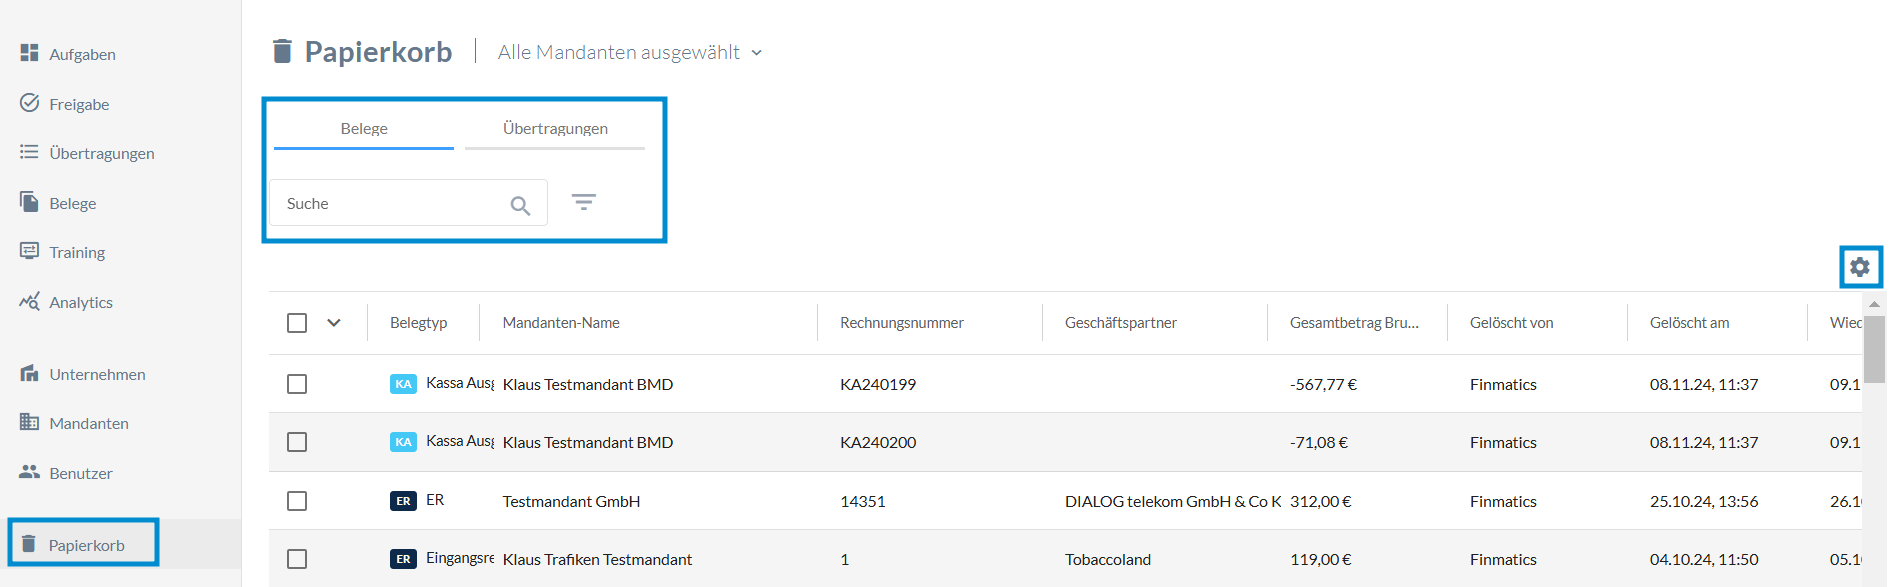Open the Analytics sidebar icon

pyautogui.click(x=30, y=301)
